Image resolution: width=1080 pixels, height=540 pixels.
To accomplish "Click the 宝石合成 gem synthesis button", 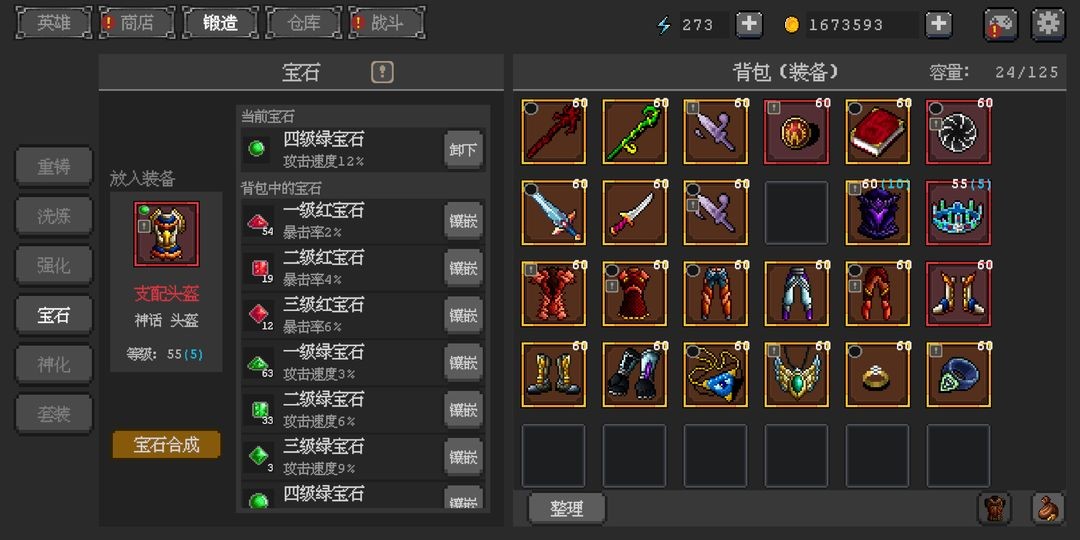I will pyautogui.click(x=167, y=445).
